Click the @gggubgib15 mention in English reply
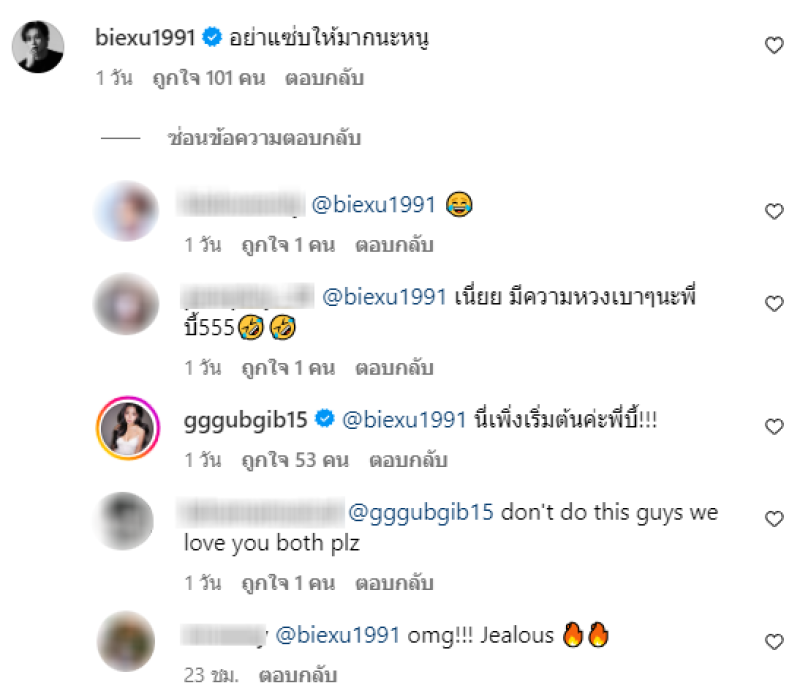 [x=421, y=512]
